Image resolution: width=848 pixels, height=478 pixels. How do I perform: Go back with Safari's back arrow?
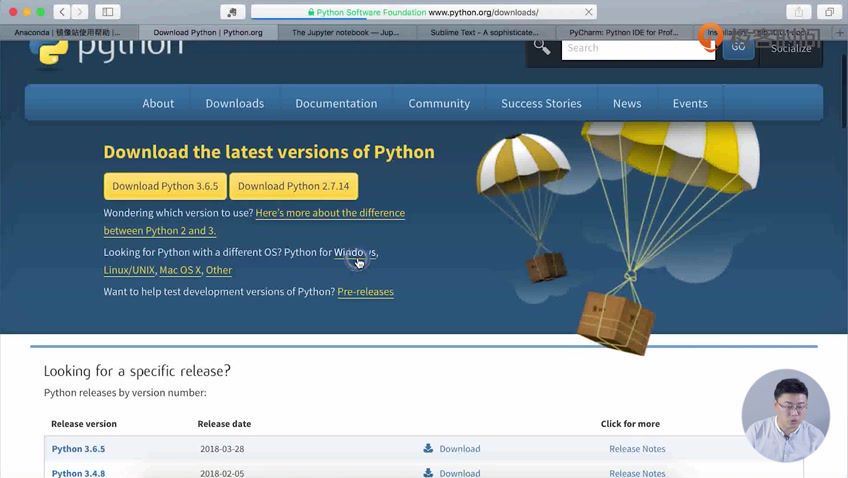62,11
